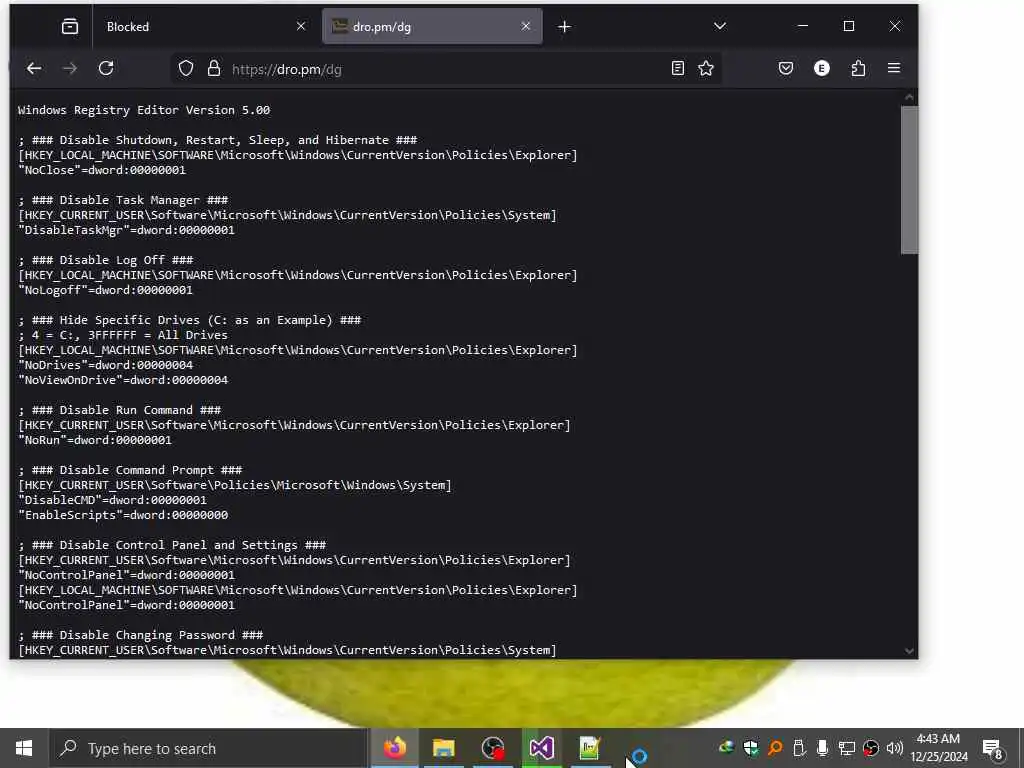This screenshot has height=768, width=1024.
Task: Open OBS Studio from the taskbar
Action: tap(492, 748)
